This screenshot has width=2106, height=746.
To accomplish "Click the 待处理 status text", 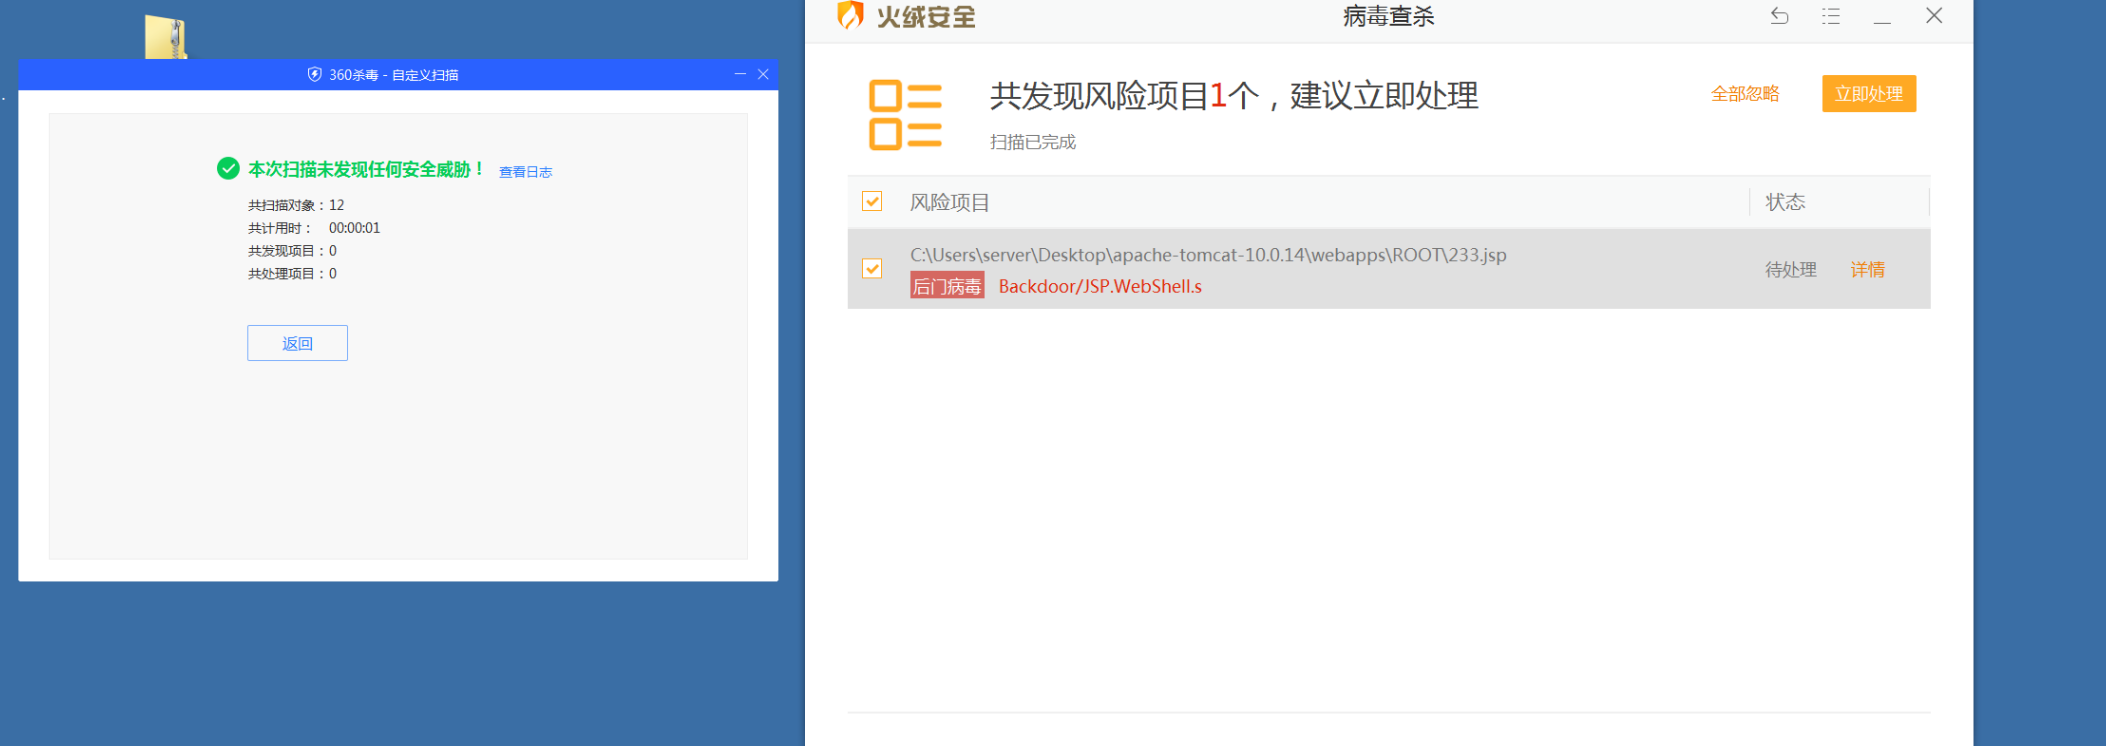I will [x=1790, y=270].
